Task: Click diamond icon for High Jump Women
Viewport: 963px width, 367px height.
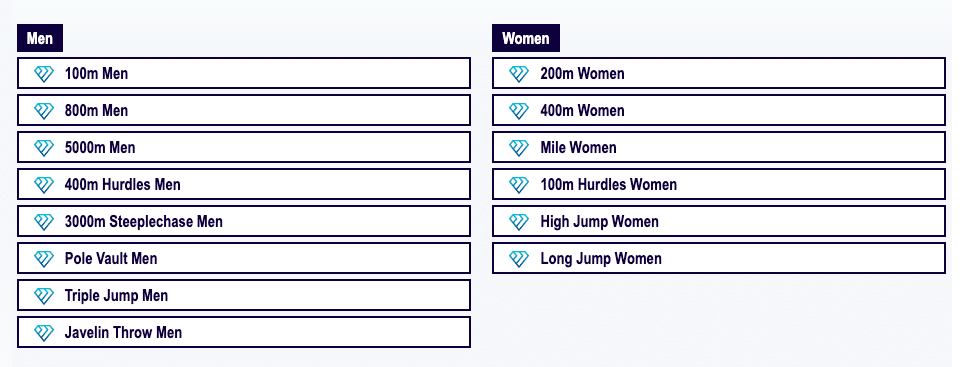Action: pos(519,222)
